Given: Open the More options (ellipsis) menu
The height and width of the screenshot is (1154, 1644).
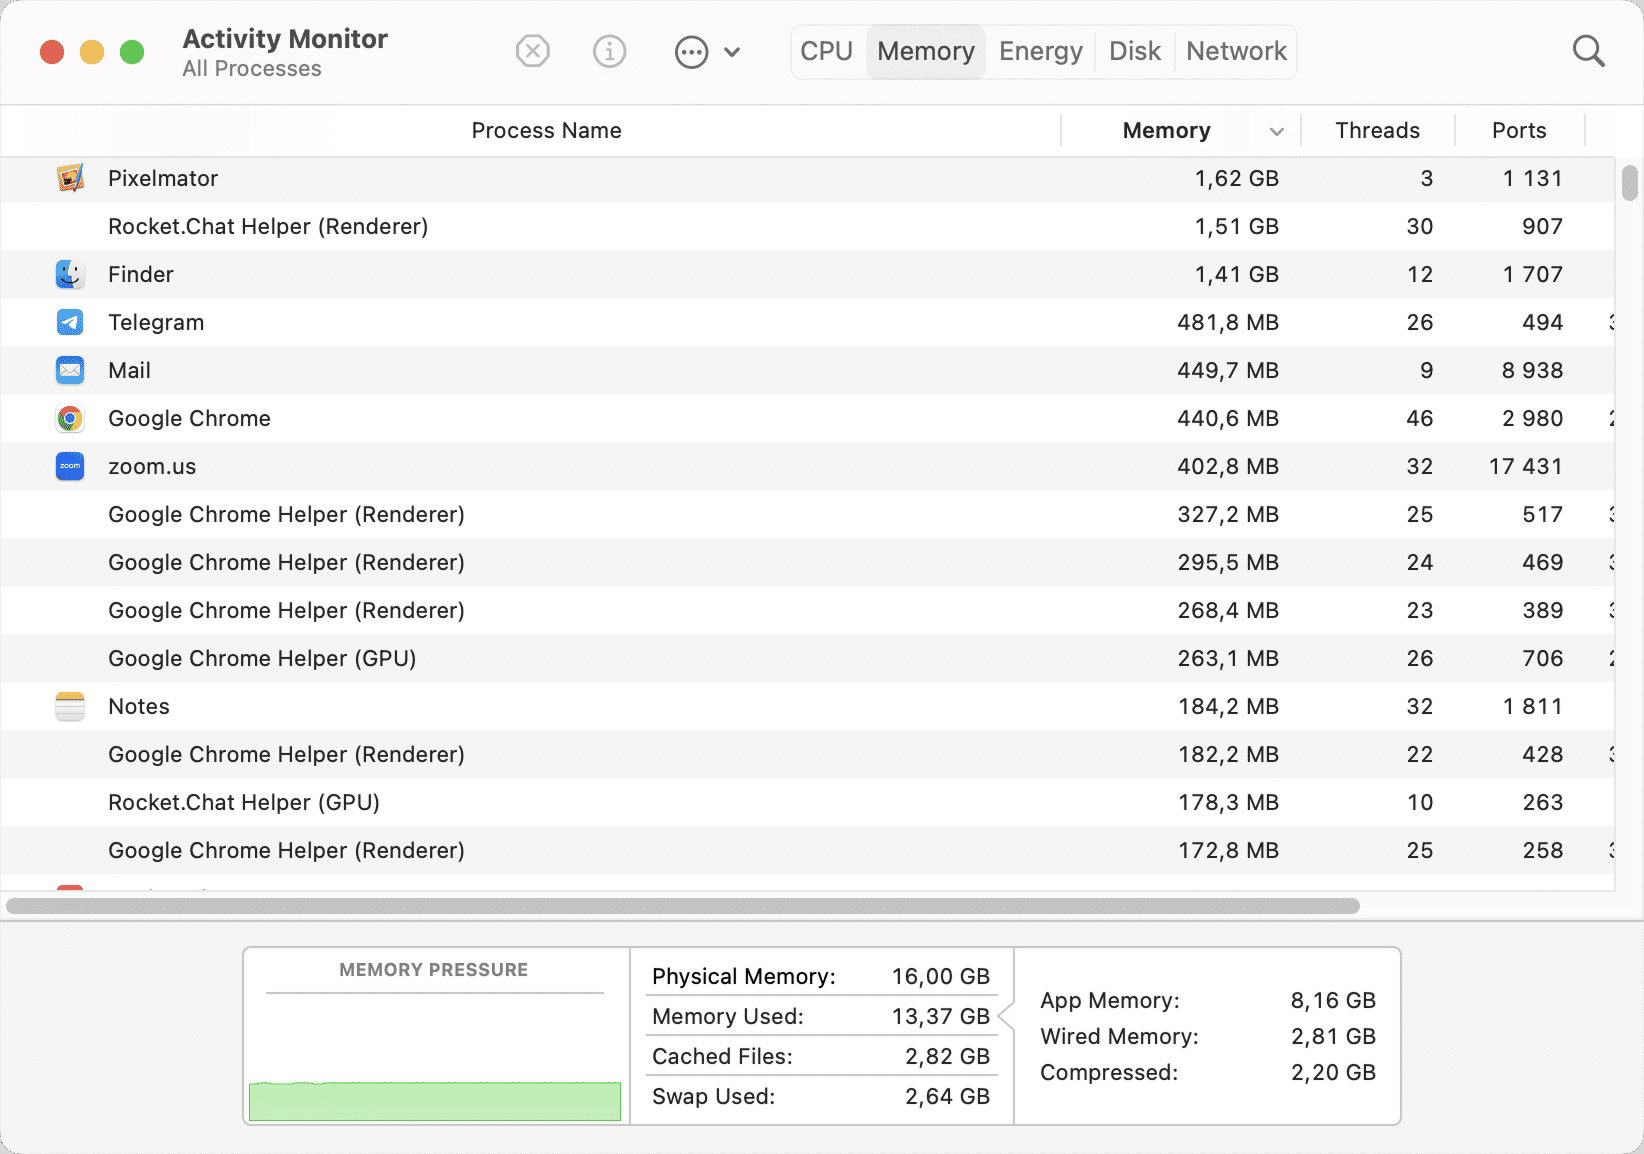Looking at the screenshot, I should [x=691, y=51].
